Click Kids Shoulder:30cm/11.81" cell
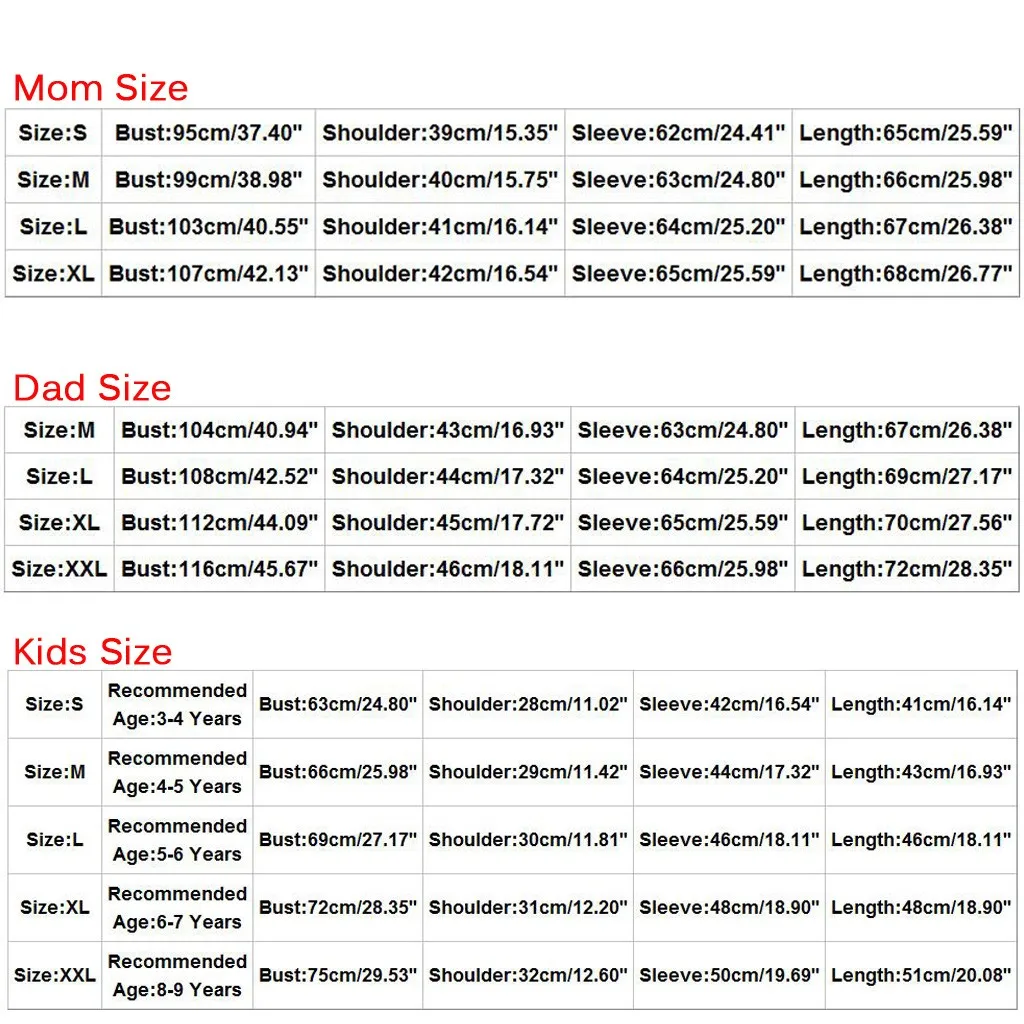Image resolution: width=1024 pixels, height=1024 pixels. click(528, 840)
